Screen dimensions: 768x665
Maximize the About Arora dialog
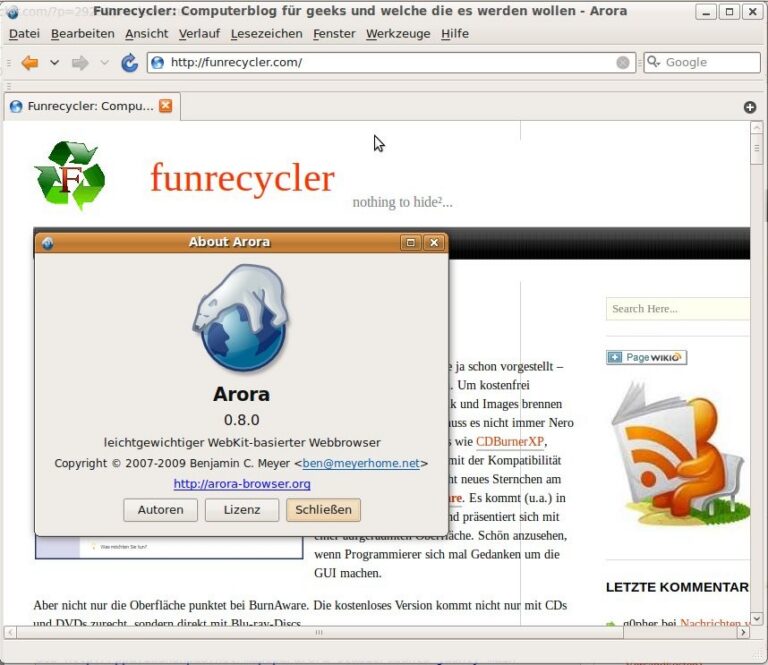[x=410, y=242]
